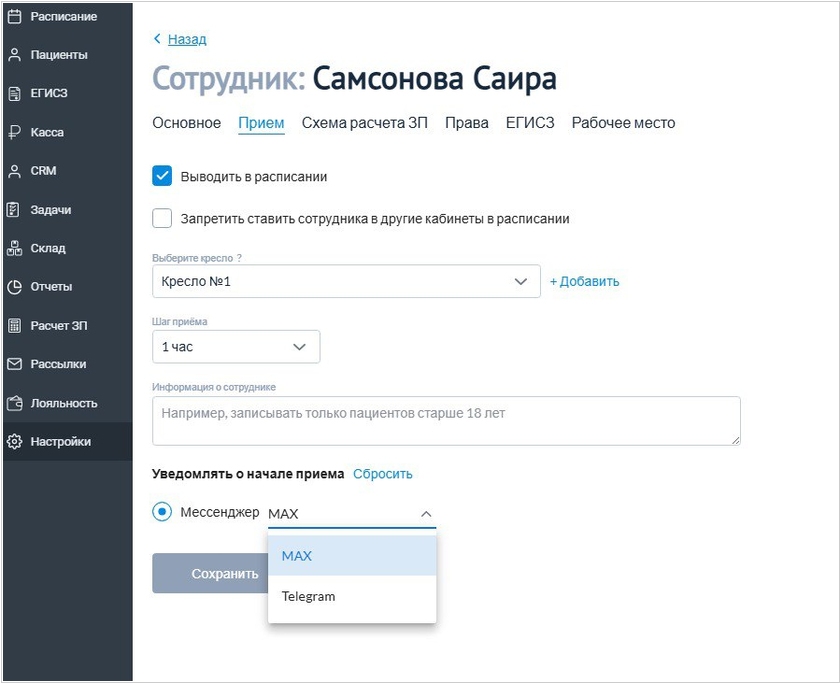Choose Telegram from messenger list
The width and height of the screenshot is (840, 683).
(x=308, y=596)
